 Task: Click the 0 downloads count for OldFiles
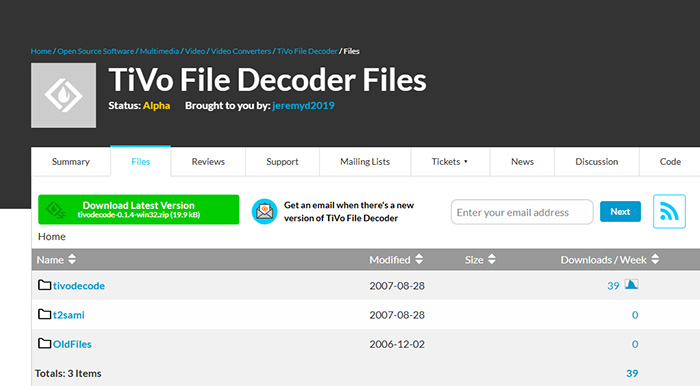(635, 344)
